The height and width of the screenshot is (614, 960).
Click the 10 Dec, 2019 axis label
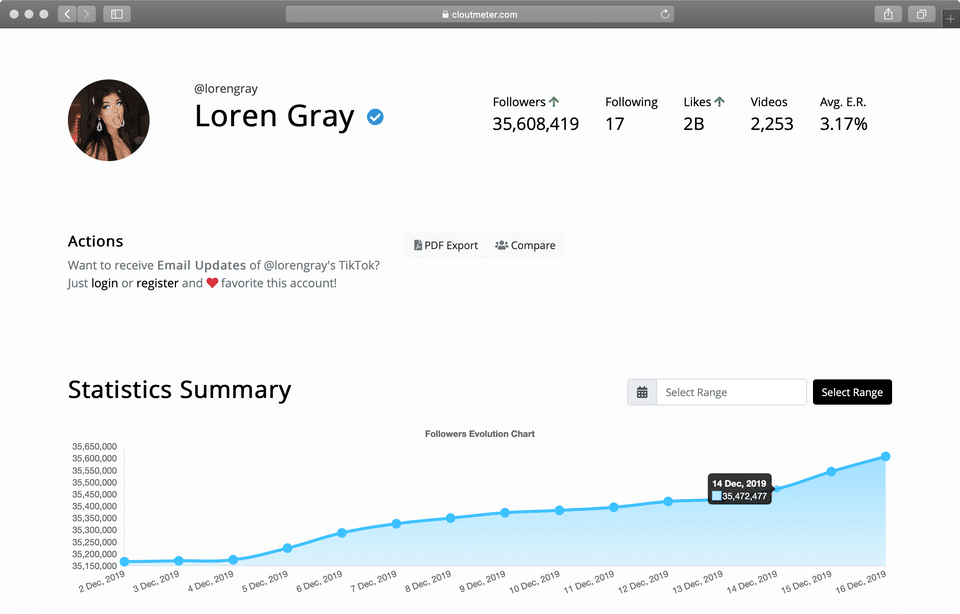click(x=534, y=582)
